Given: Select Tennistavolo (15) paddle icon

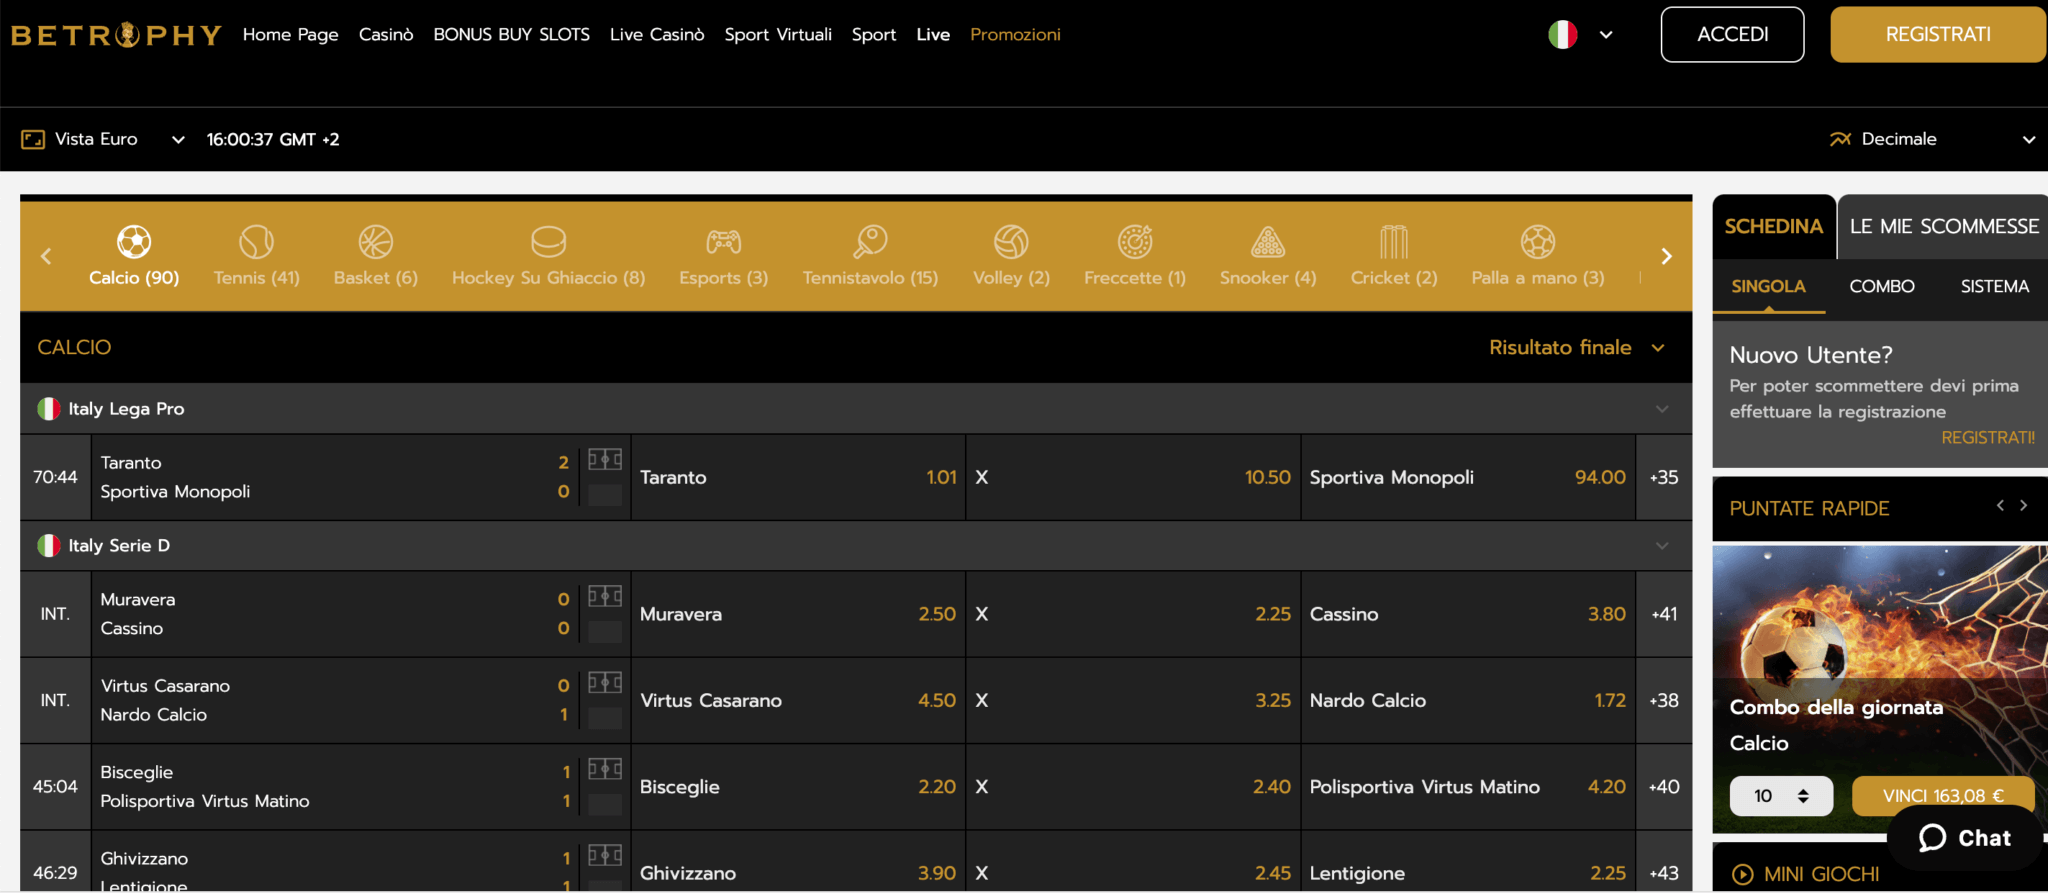Looking at the screenshot, I should point(870,241).
